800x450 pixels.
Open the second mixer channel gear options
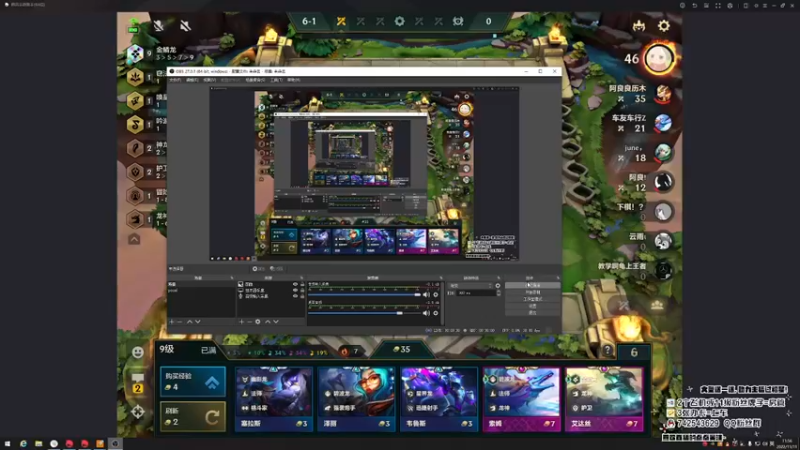436,313
